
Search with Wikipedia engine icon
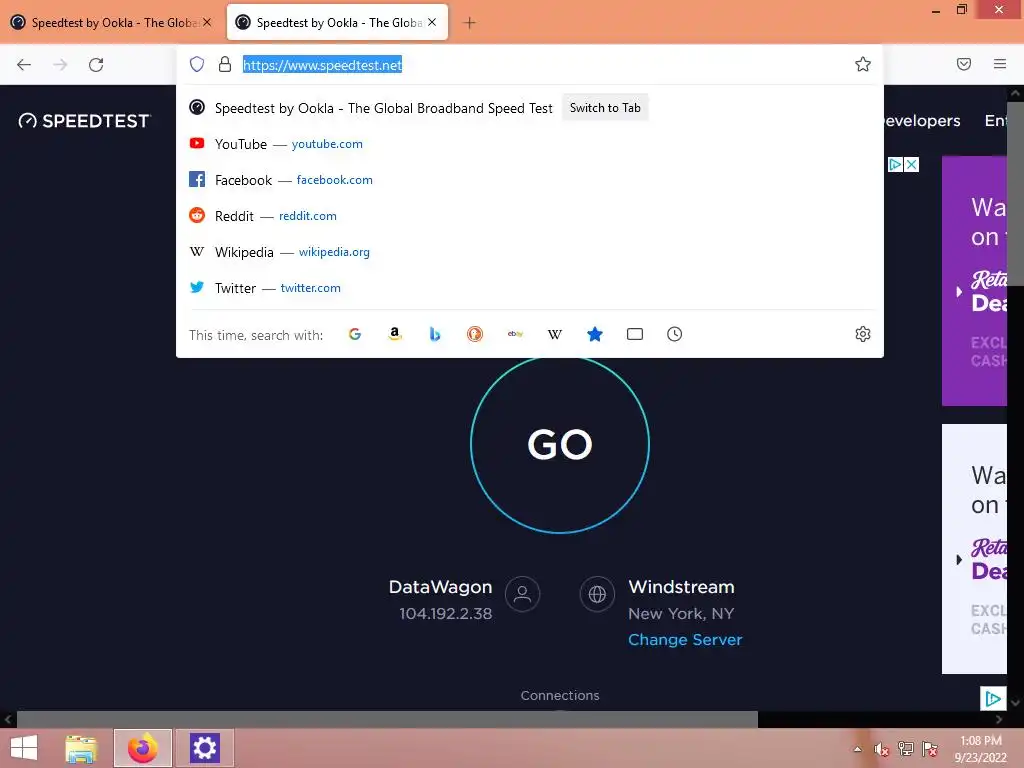(x=554, y=334)
